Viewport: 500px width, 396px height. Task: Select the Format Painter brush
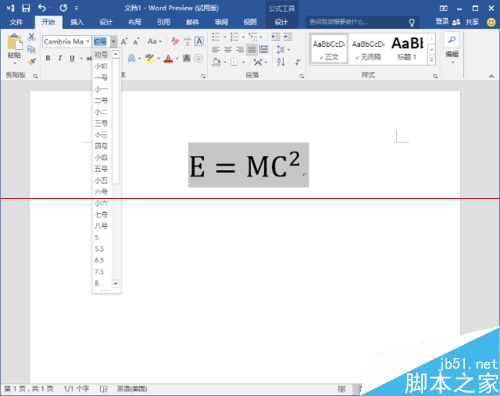coord(31,62)
